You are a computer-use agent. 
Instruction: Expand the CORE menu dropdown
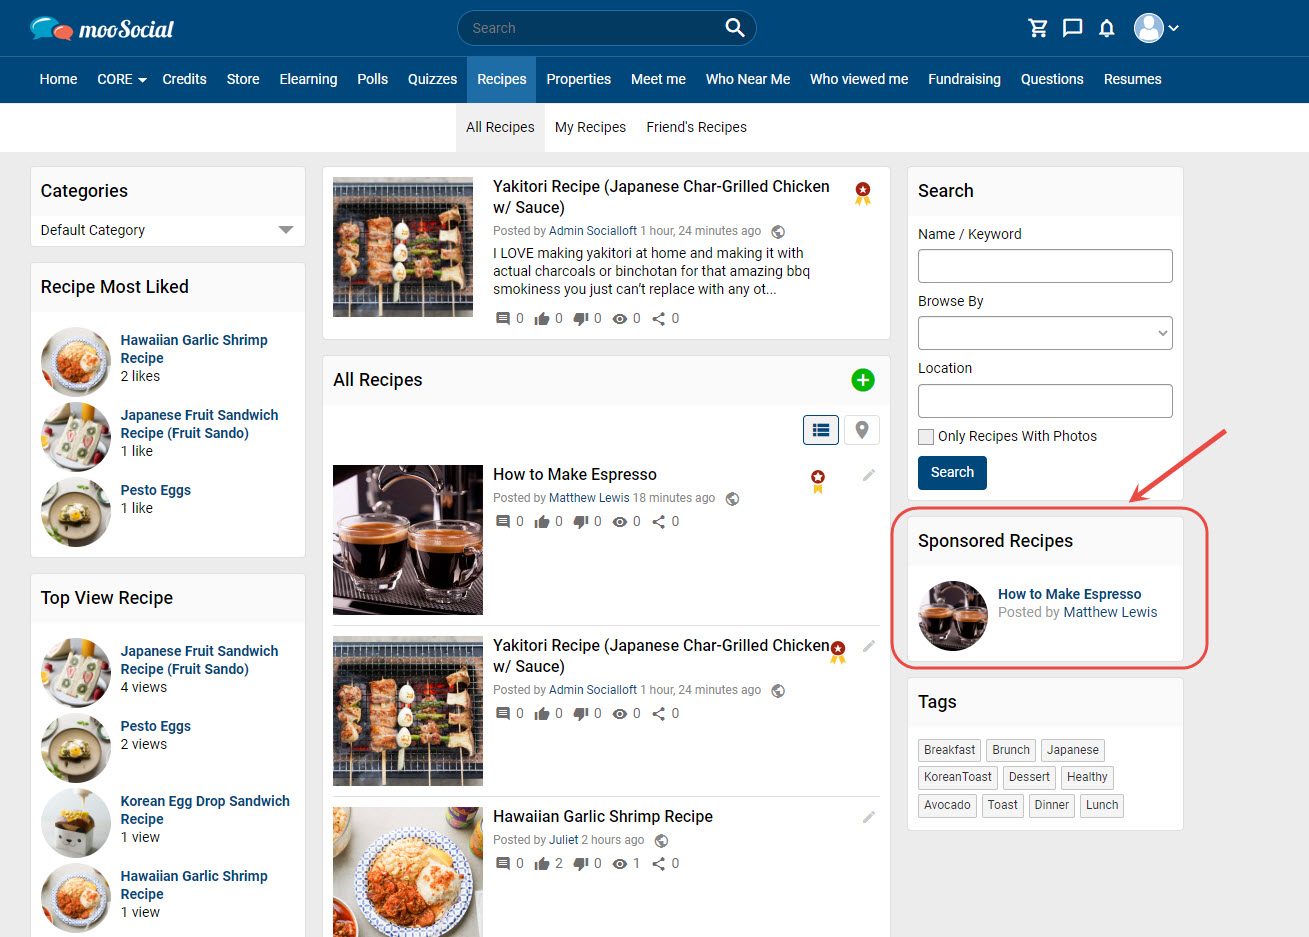(x=122, y=79)
